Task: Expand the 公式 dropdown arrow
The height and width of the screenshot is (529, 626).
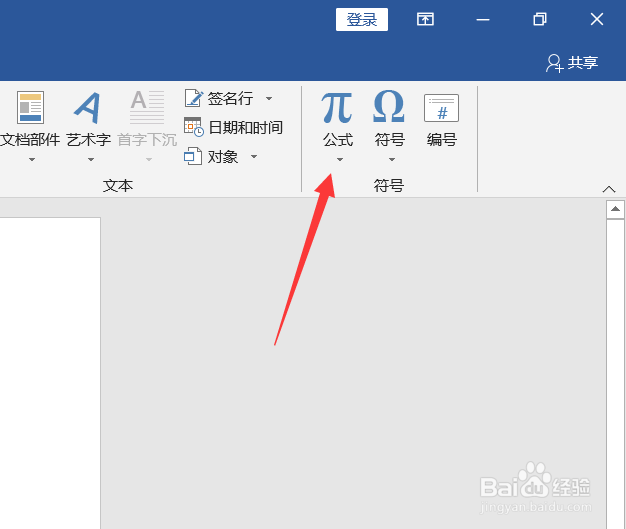Action: (340, 160)
